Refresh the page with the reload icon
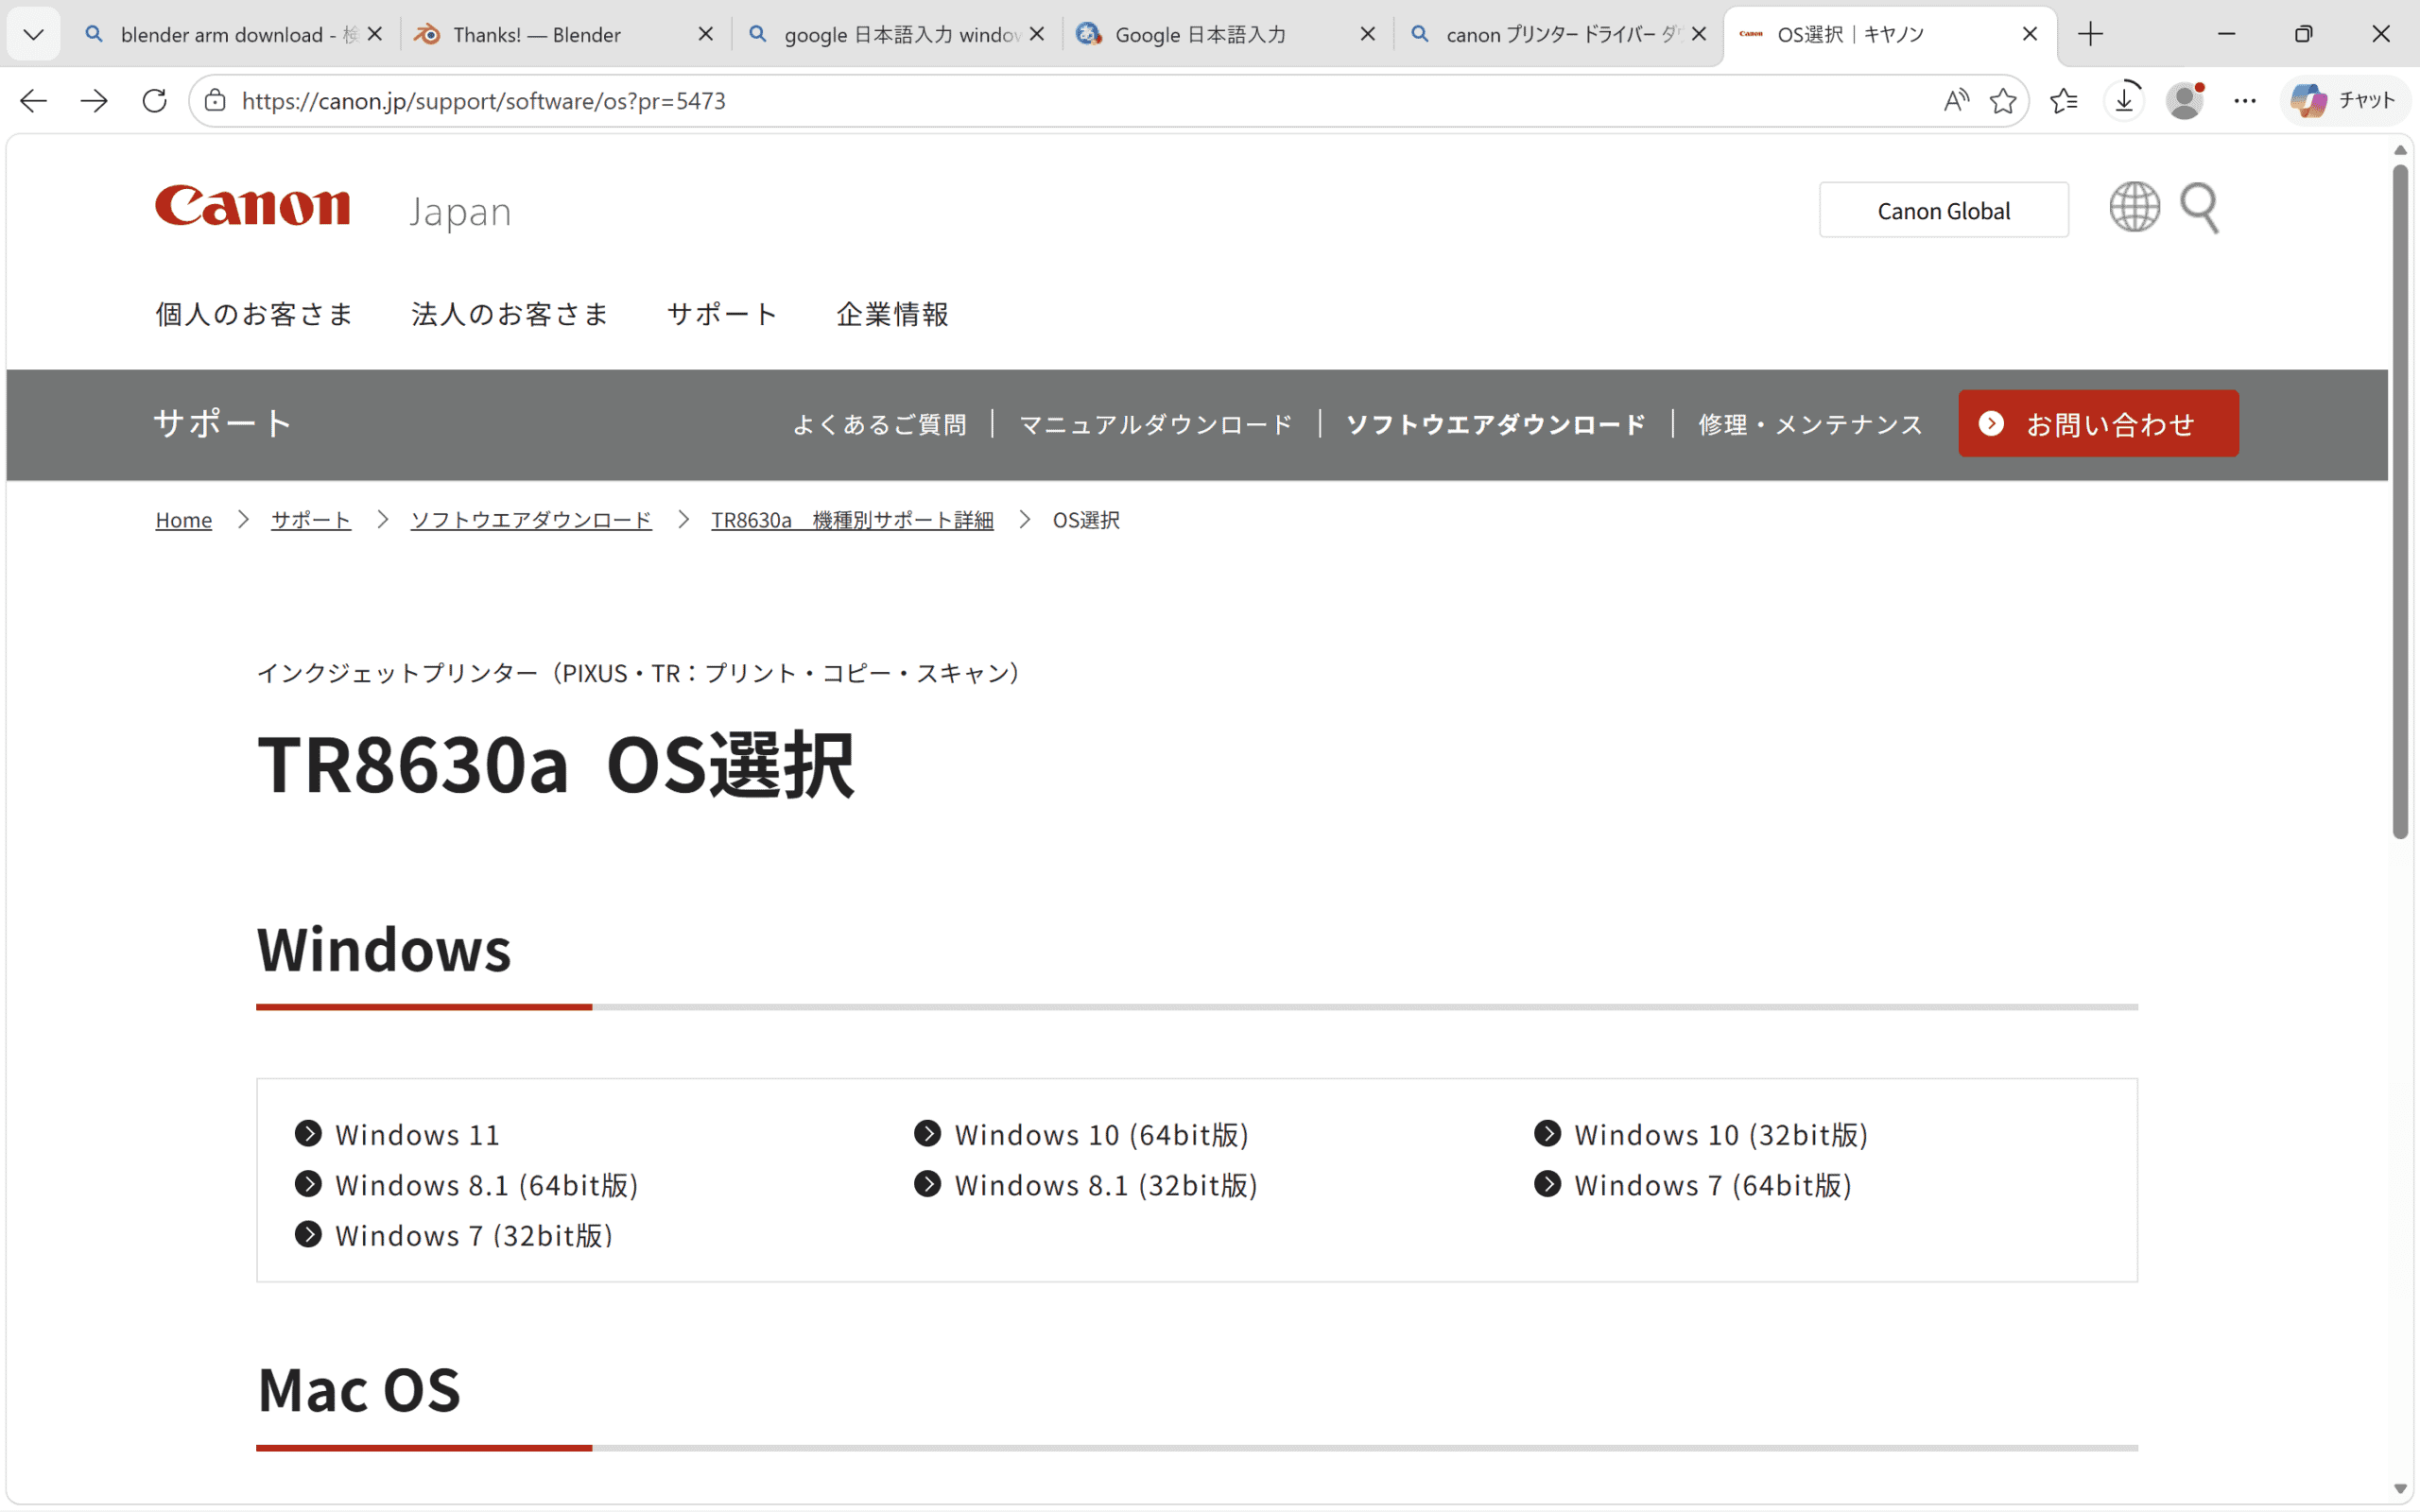The image size is (2420, 1512). (155, 100)
